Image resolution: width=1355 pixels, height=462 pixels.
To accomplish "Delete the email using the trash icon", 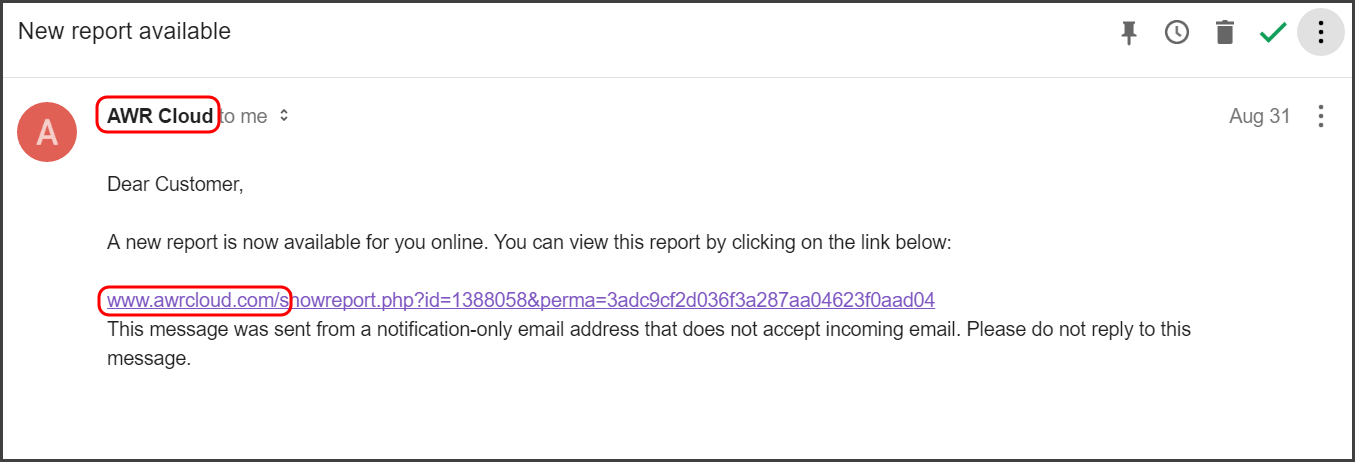I will [1225, 33].
